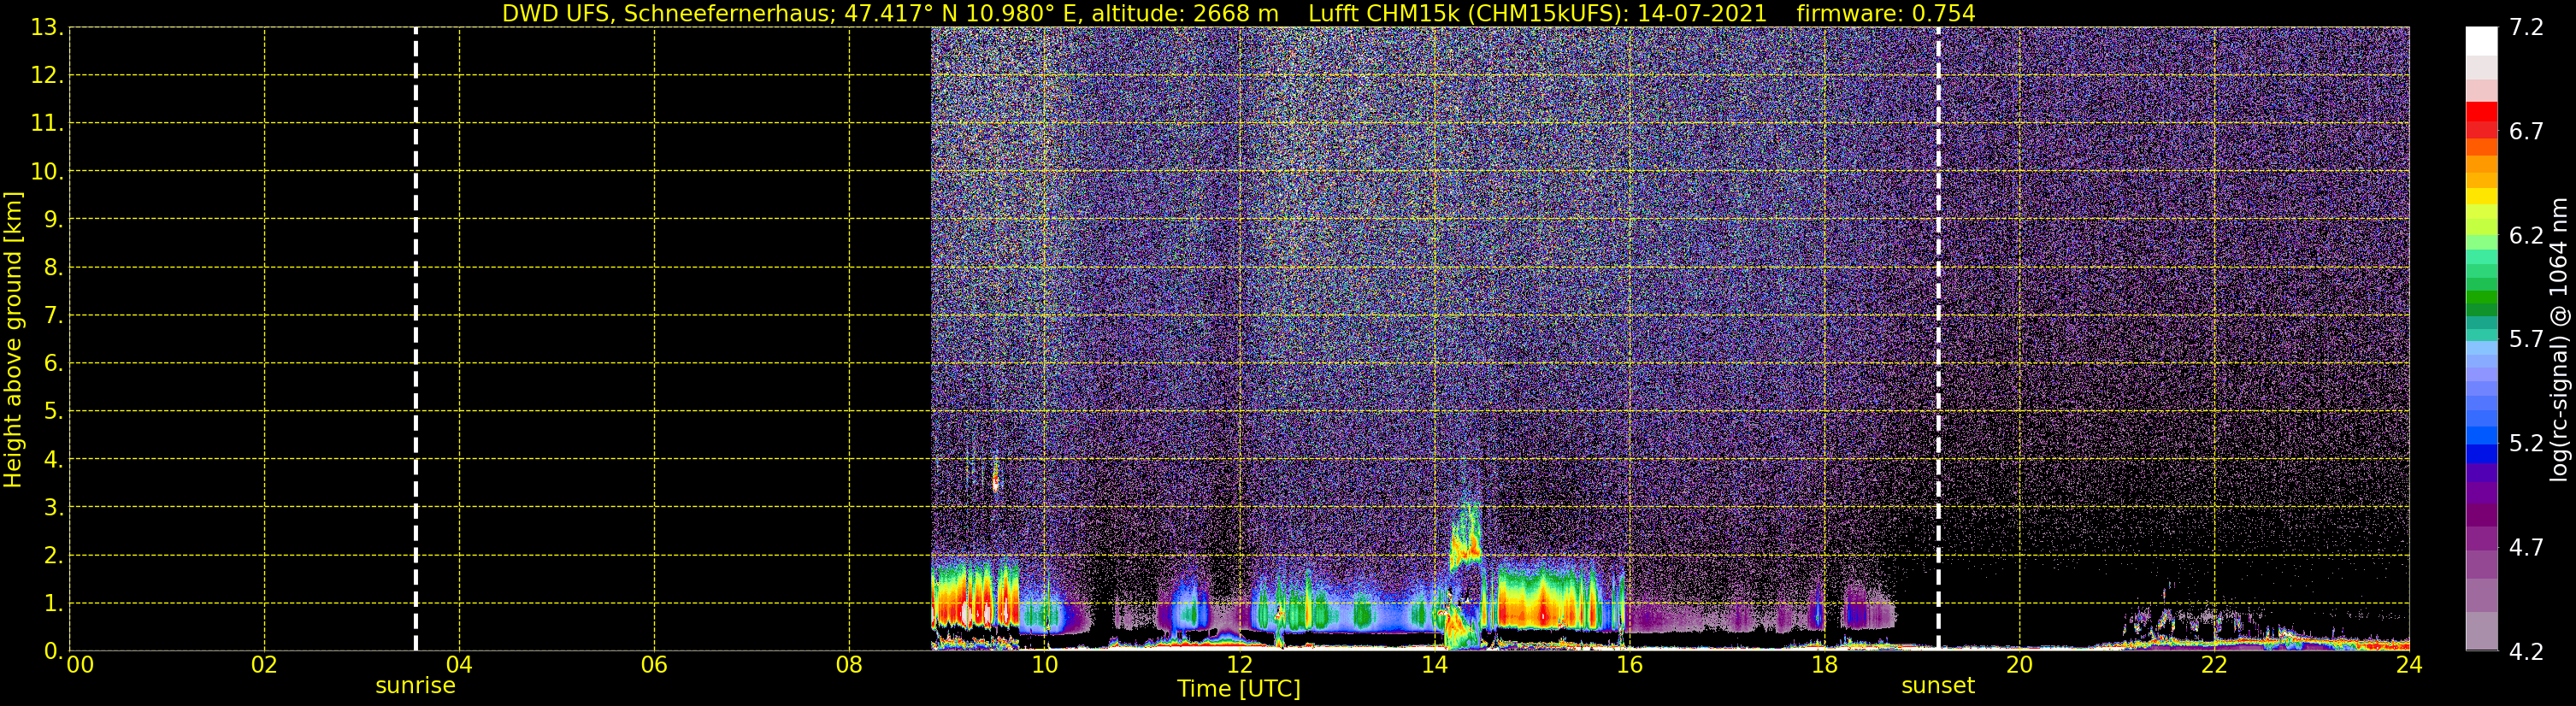Click time axis tick label '10'
The width and height of the screenshot is (2576, 706).
point(1044,665)
